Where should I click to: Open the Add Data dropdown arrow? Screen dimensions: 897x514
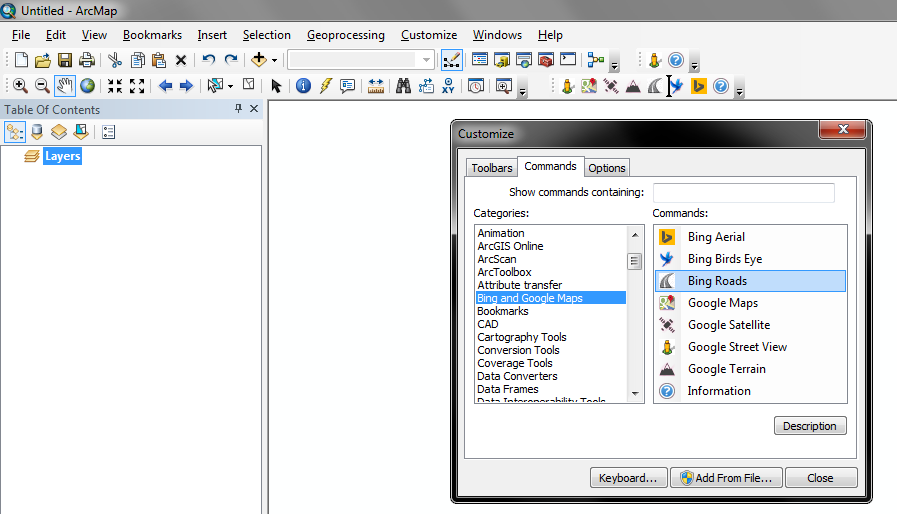[x=275, y=60]
